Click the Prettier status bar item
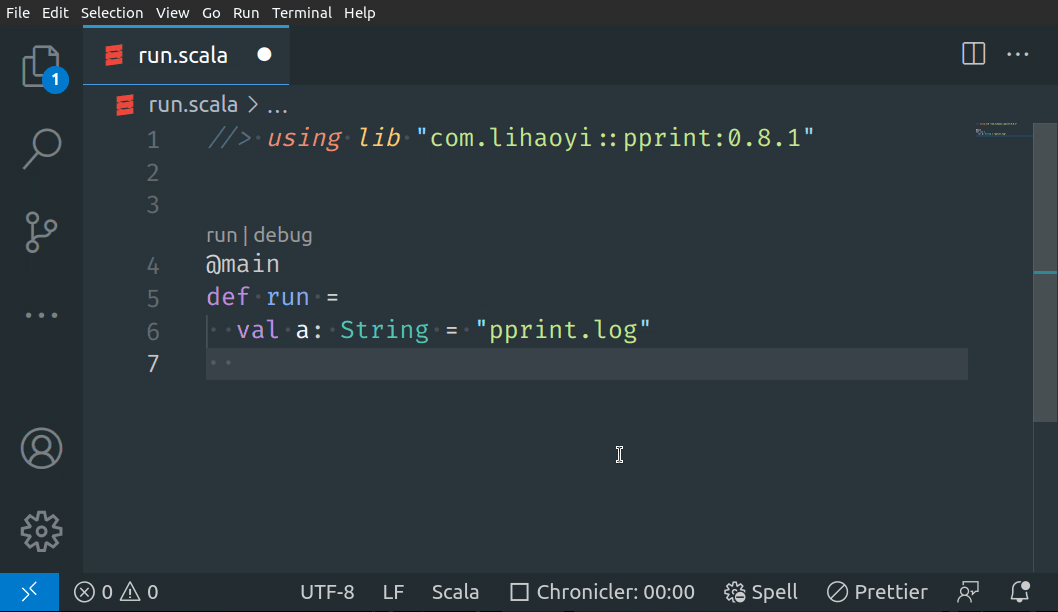This screenshot has width=1058, height=612. [x=877, y=592]
